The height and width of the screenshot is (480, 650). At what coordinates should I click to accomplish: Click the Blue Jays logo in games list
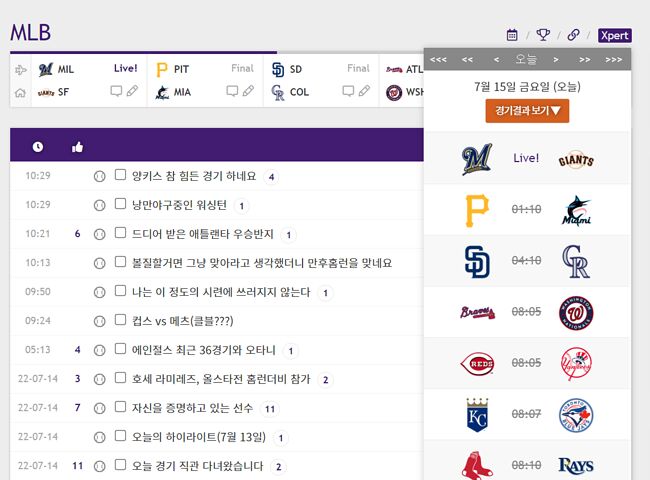(x=576, y=415)
